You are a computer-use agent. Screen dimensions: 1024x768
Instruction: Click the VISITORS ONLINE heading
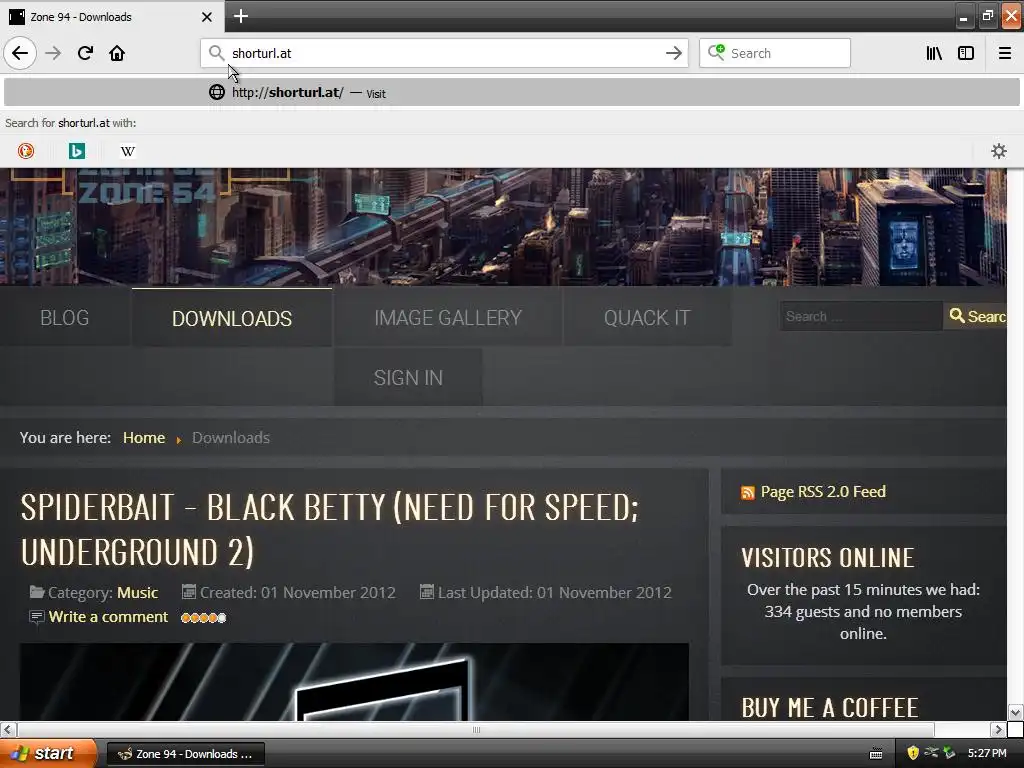(827, 558)
